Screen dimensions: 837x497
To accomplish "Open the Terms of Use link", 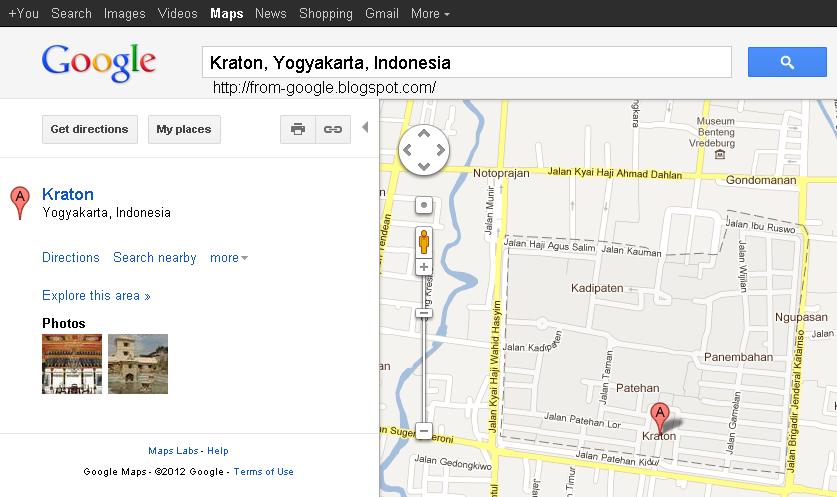I will (x=263, y=472).
